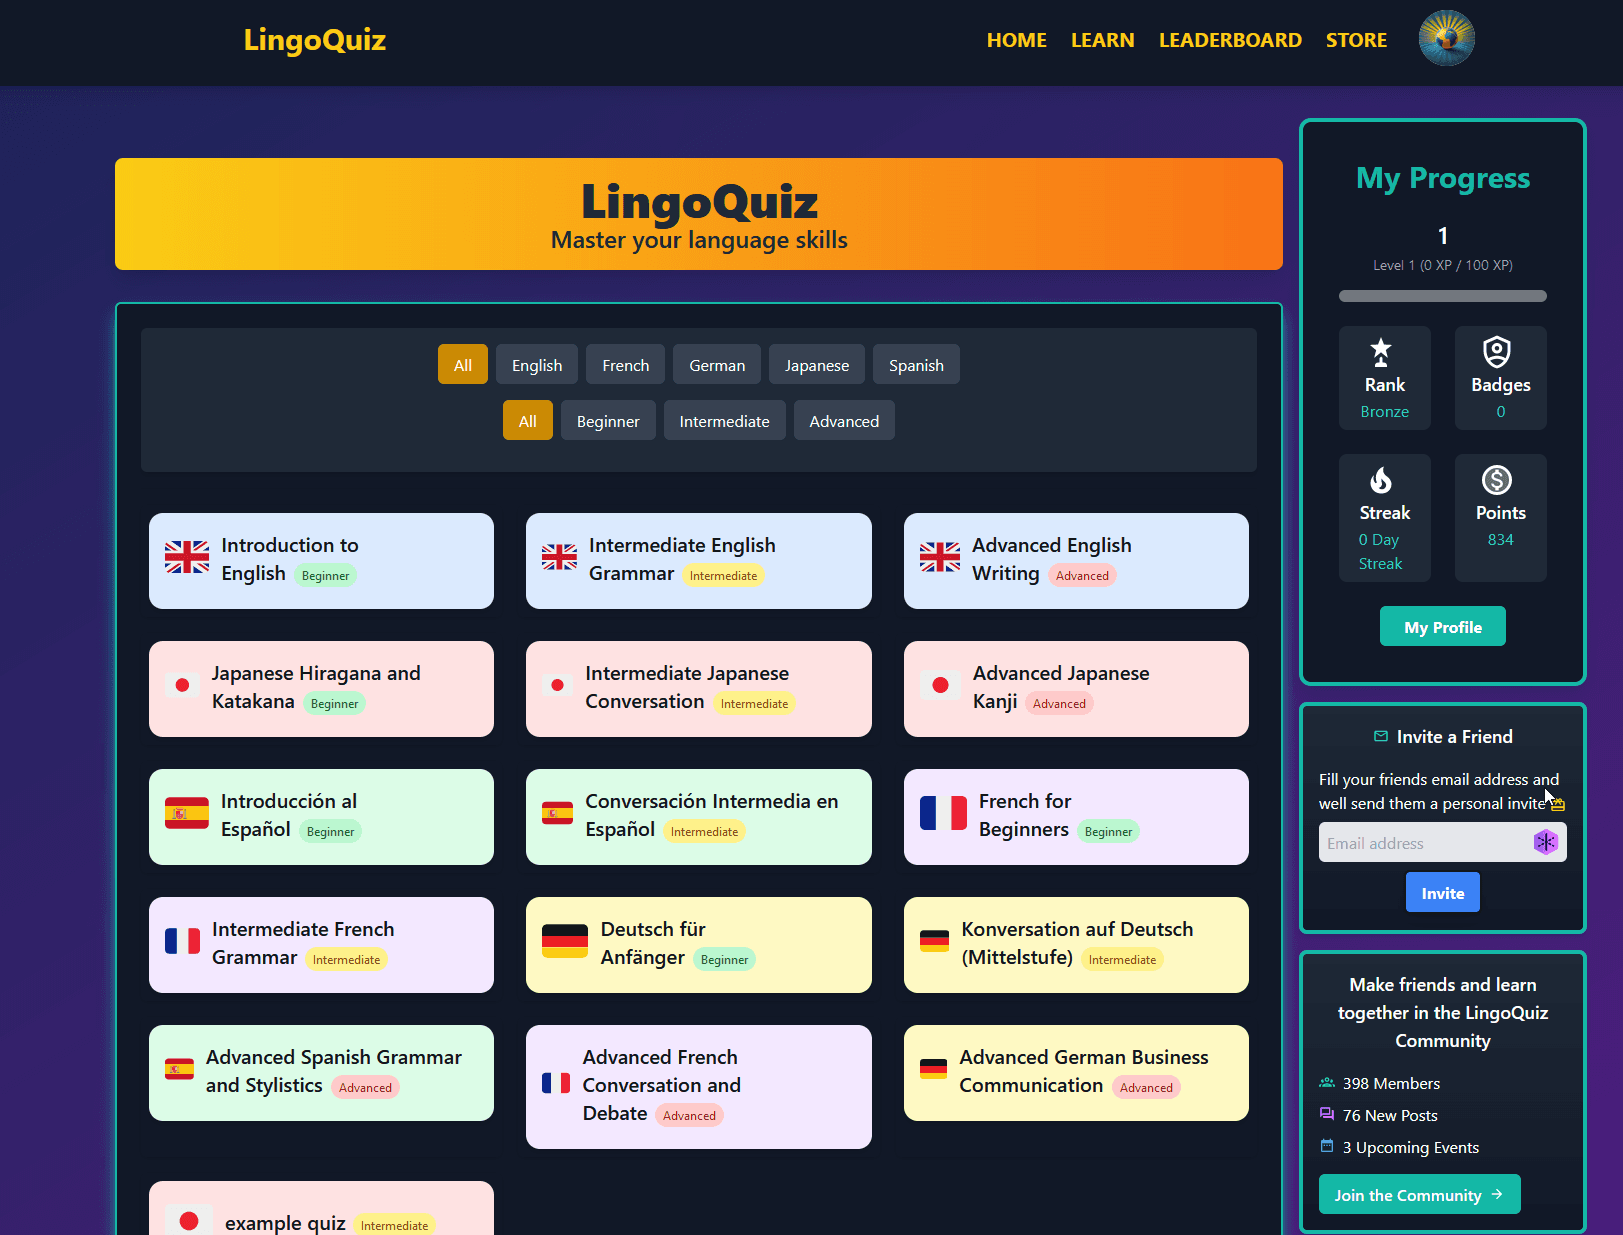Open the user avatar profile picture
Screen dimensions: 1623x1235
pos(1446,39)
